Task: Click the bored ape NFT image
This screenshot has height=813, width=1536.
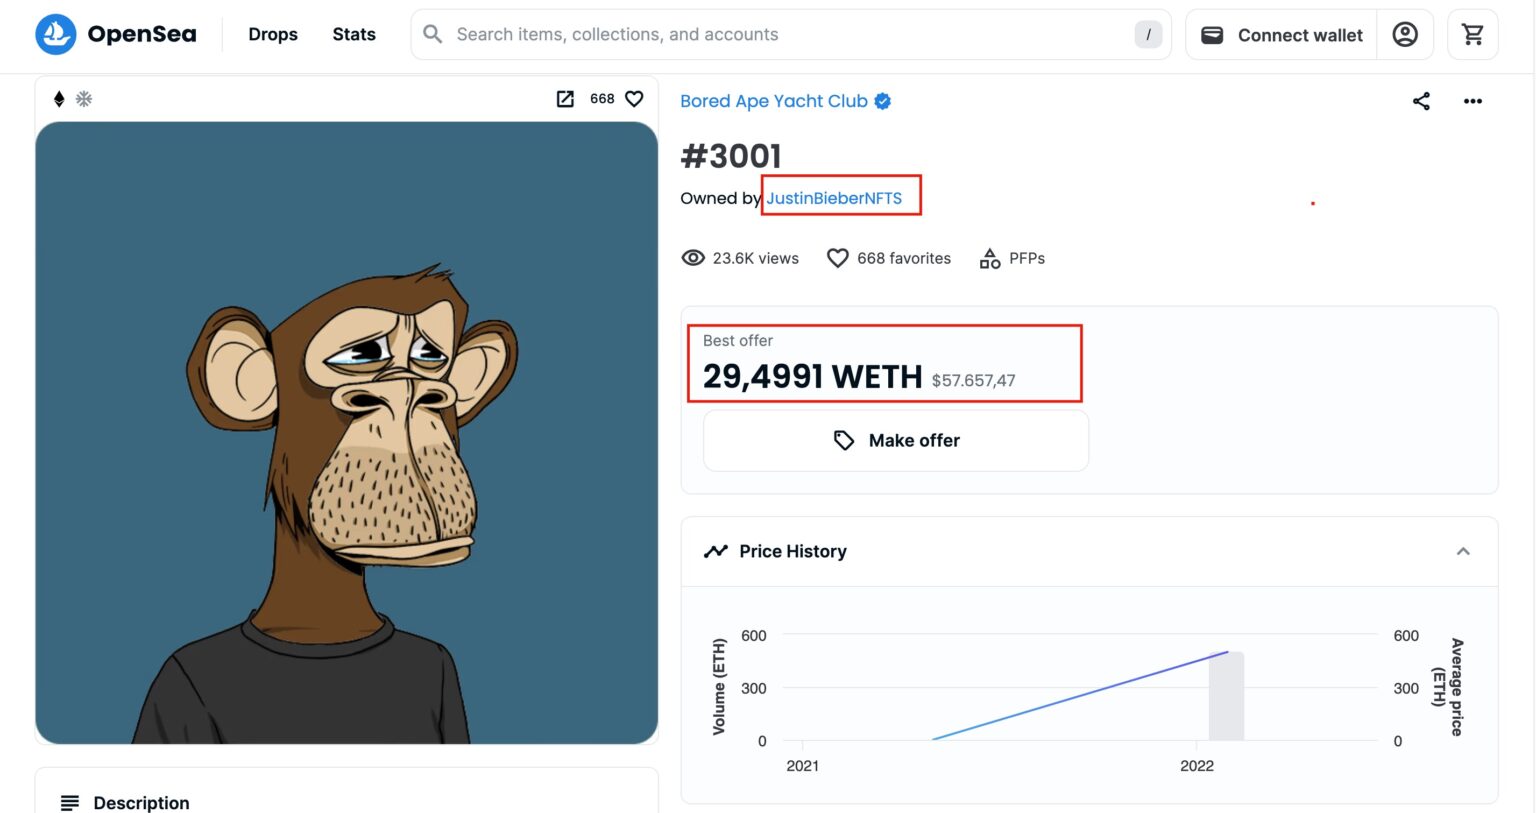Action: [346, 433]
